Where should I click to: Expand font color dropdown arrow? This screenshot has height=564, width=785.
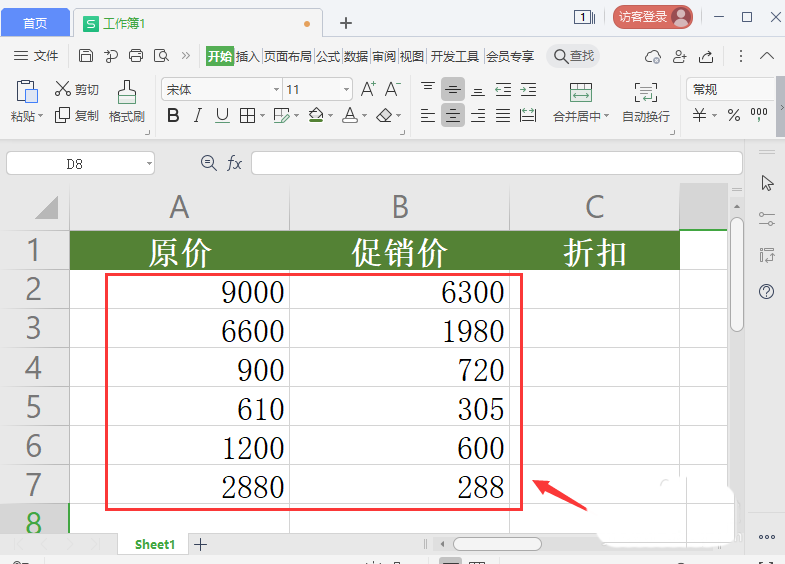click(364, 116)
